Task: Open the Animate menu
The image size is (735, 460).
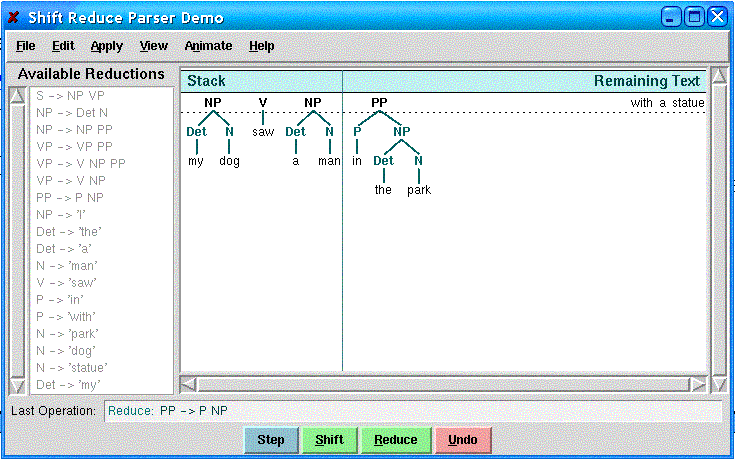Action: [208, 46]
